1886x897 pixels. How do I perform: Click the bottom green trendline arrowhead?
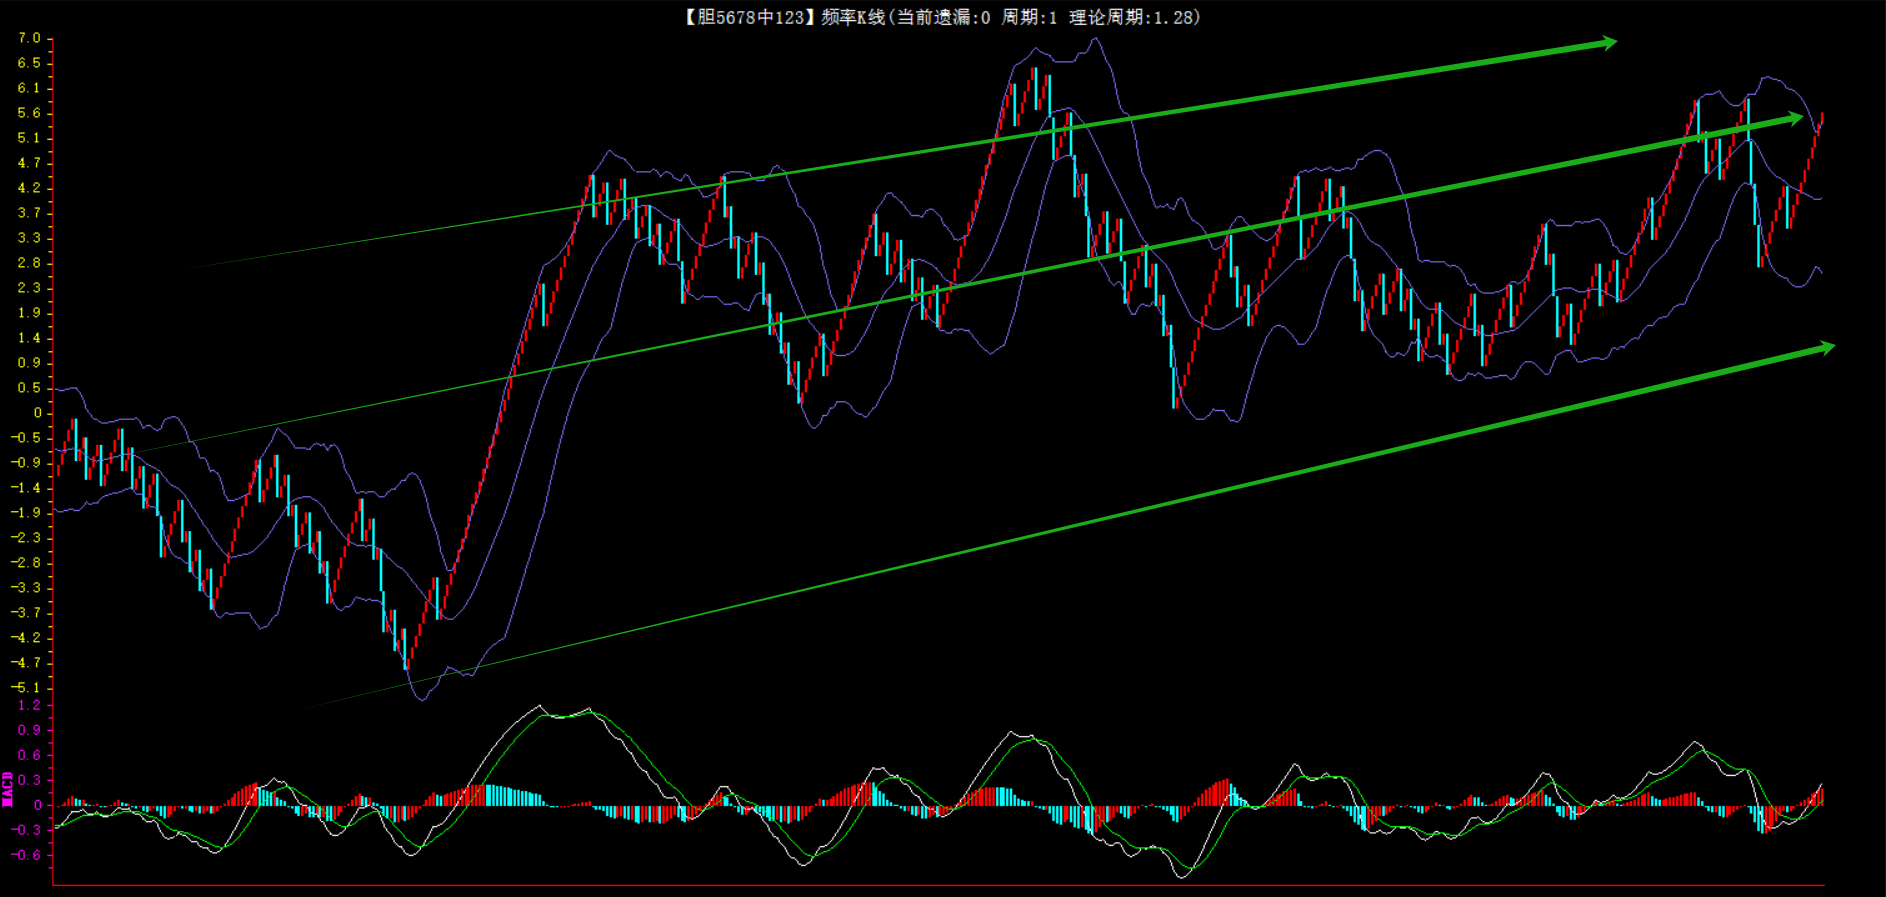point(1826,347)
